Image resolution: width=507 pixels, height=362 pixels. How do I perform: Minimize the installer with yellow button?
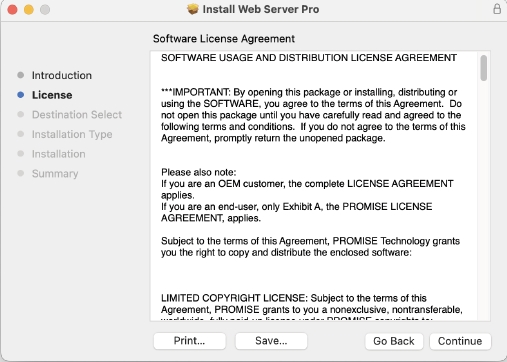[29, 10]
